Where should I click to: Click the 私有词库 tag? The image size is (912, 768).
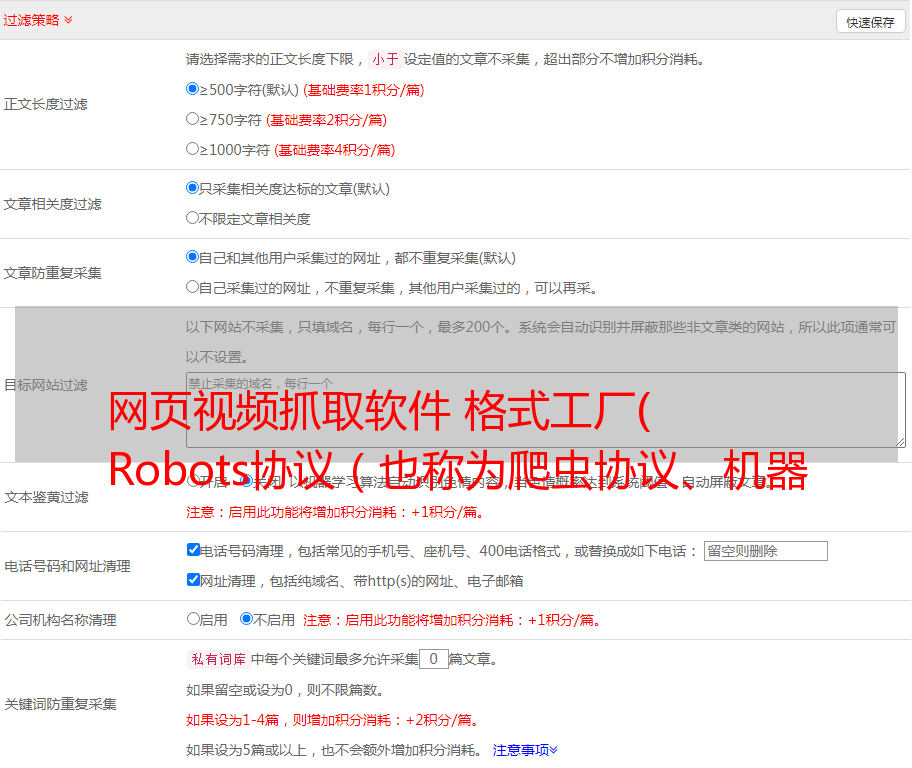click(216, 659)
